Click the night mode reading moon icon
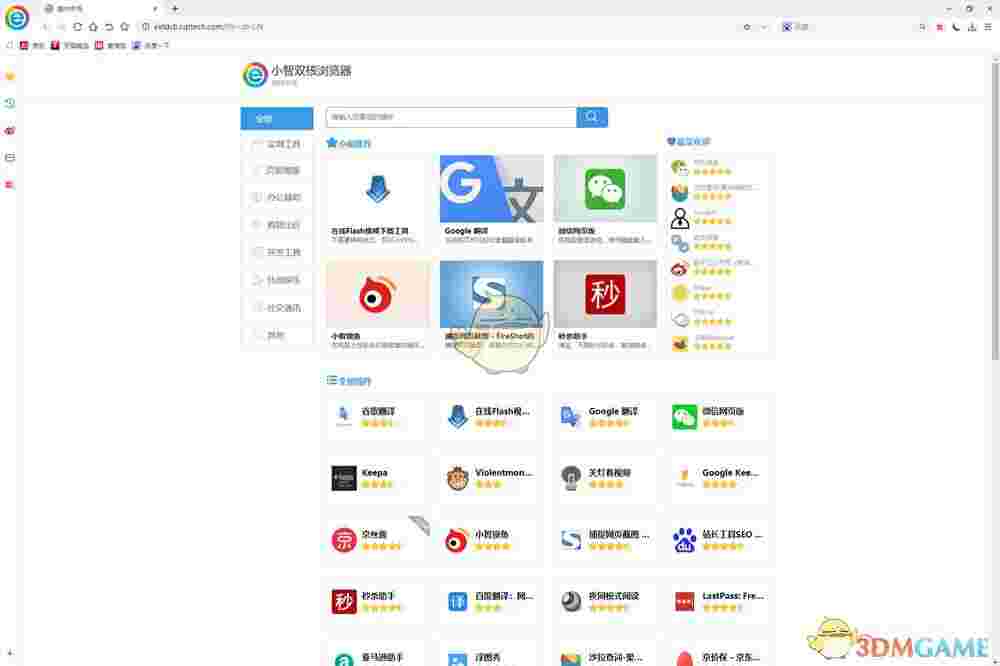1000x666 pixels. 571,601
